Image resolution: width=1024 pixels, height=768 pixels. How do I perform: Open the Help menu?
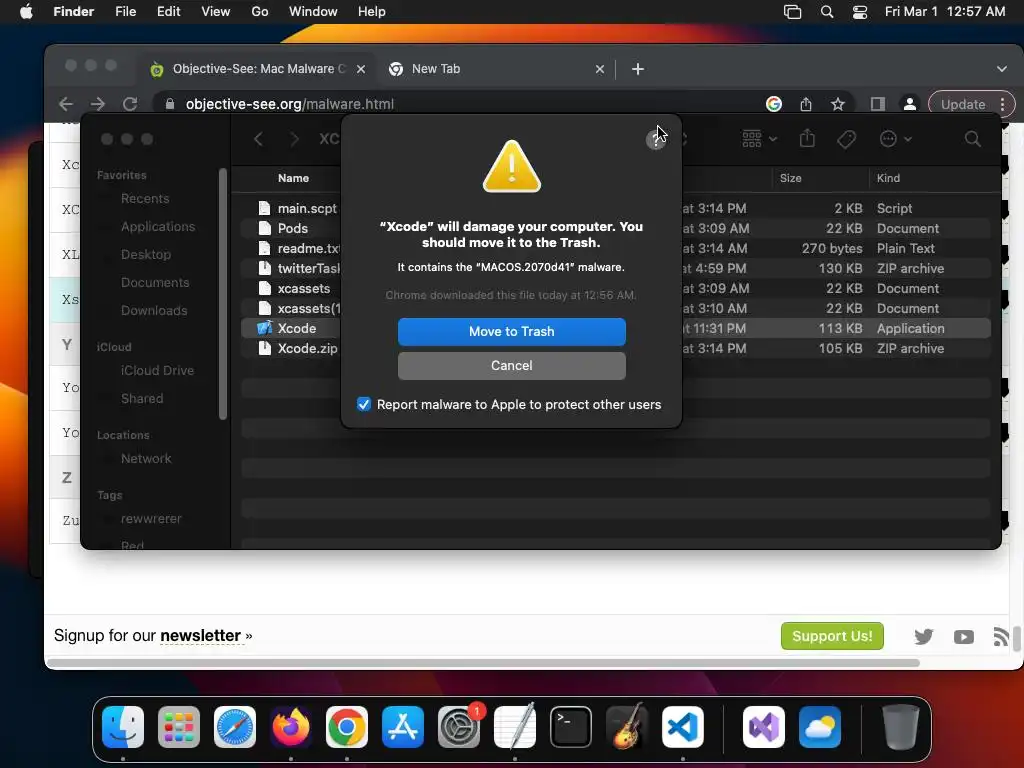coord(372,12)
